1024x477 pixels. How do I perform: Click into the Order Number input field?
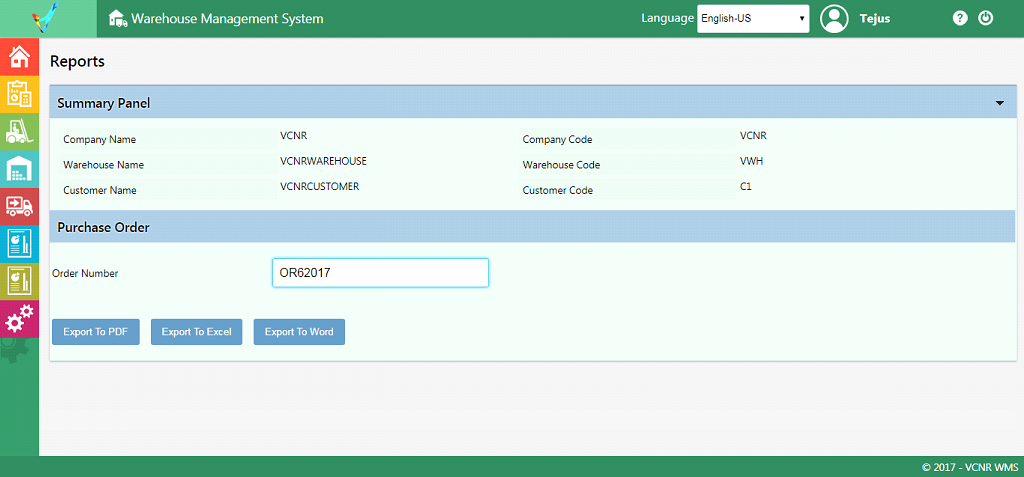tap(380, 272)
